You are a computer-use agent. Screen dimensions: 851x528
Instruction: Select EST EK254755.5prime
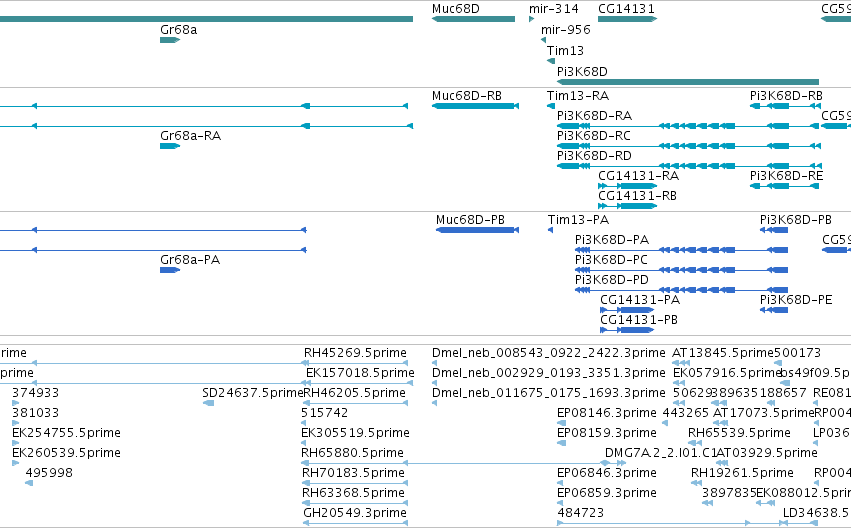pos(15,443)
